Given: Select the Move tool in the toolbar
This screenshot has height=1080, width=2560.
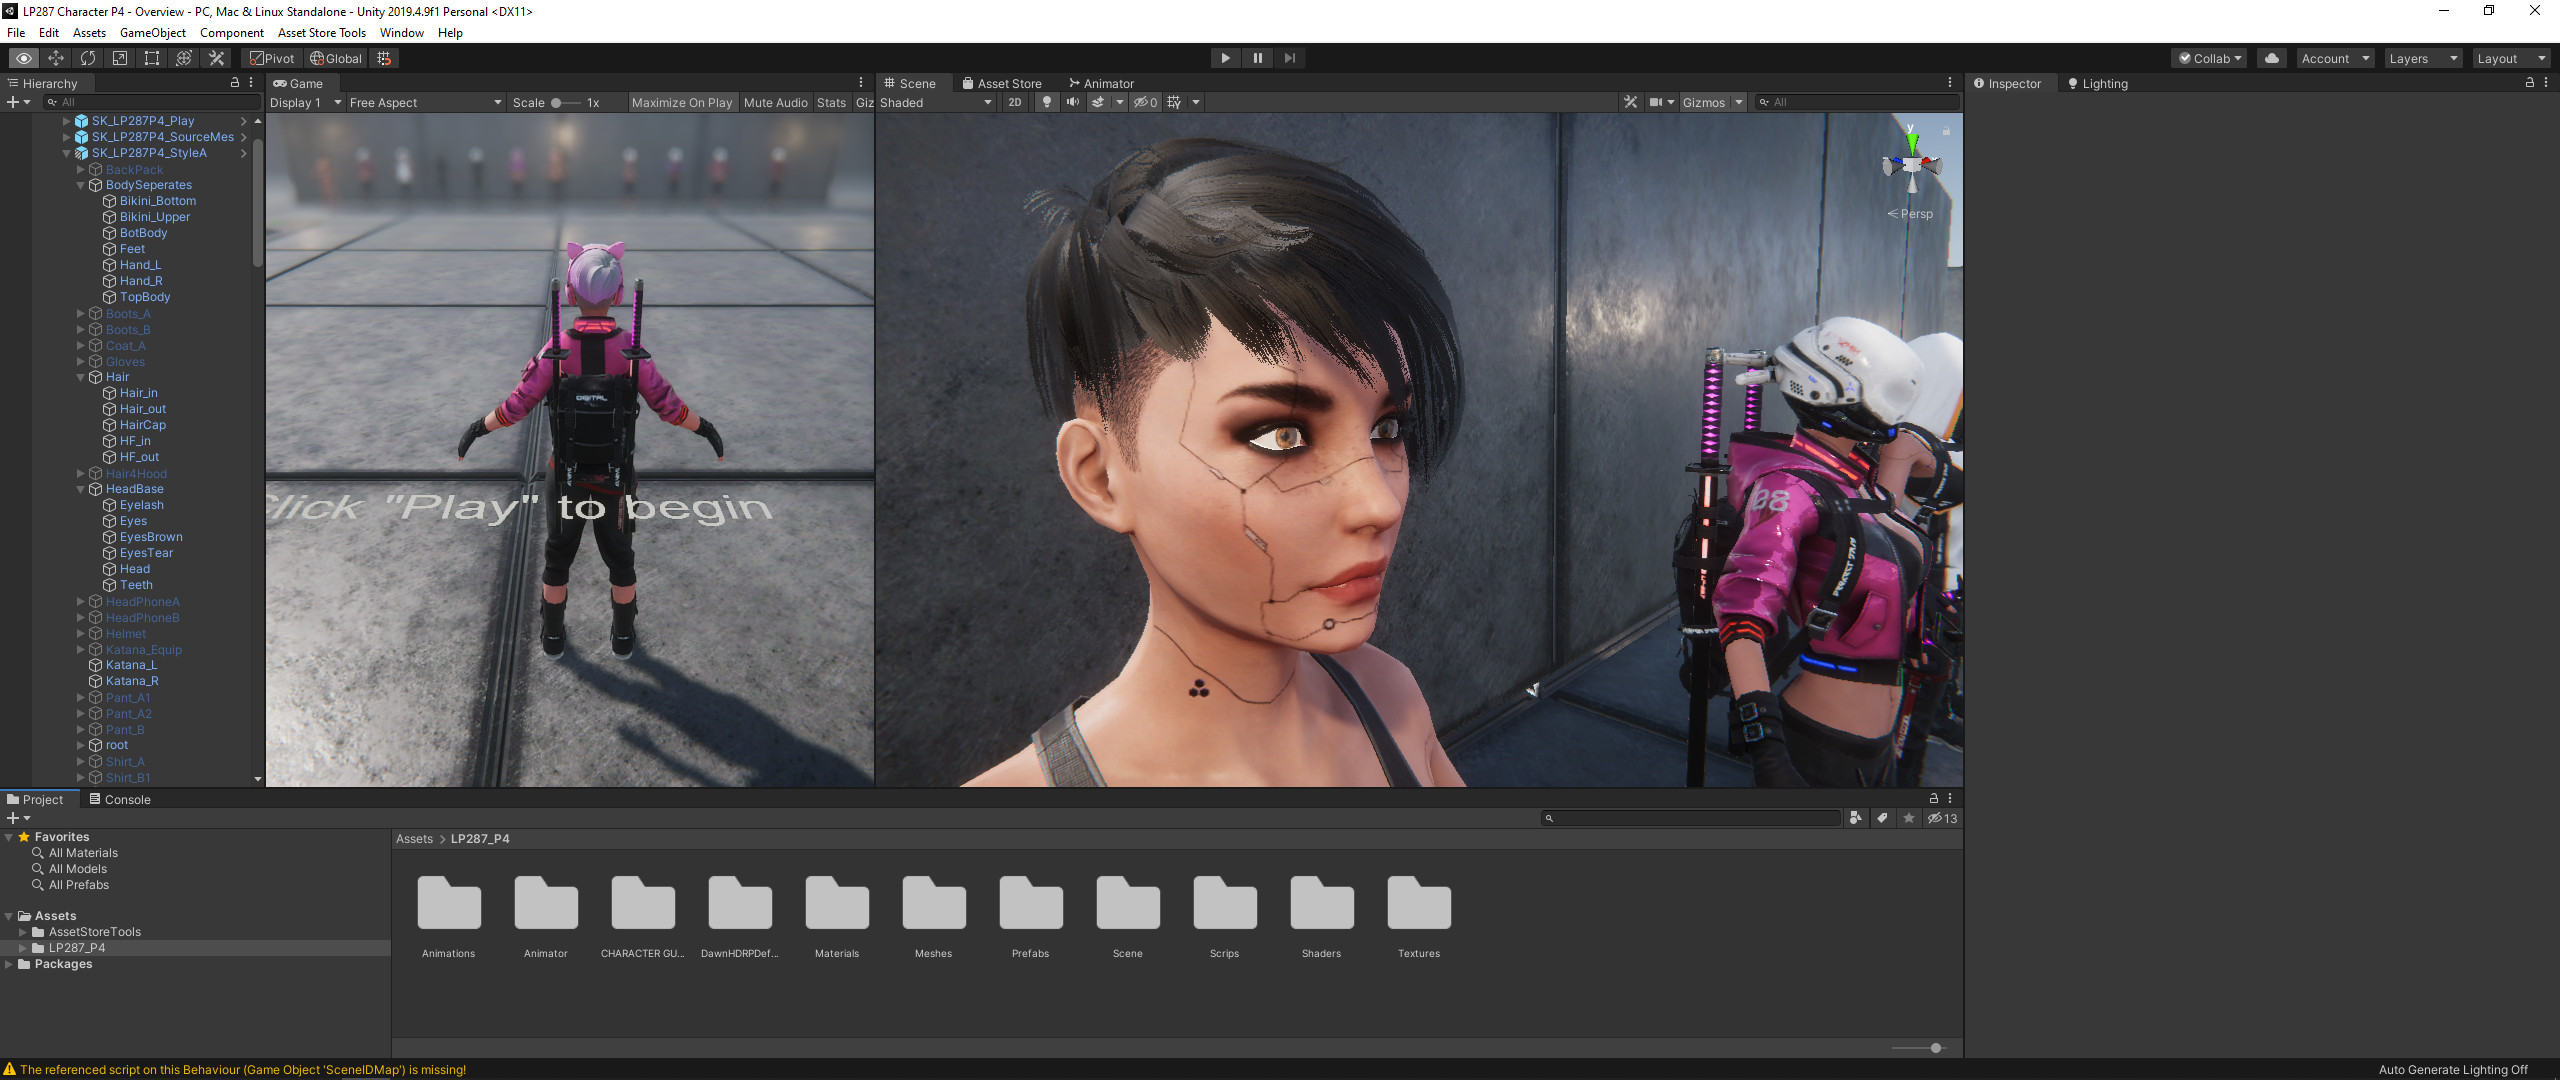Looking at the screenshot, I should [x=56, y=58].
